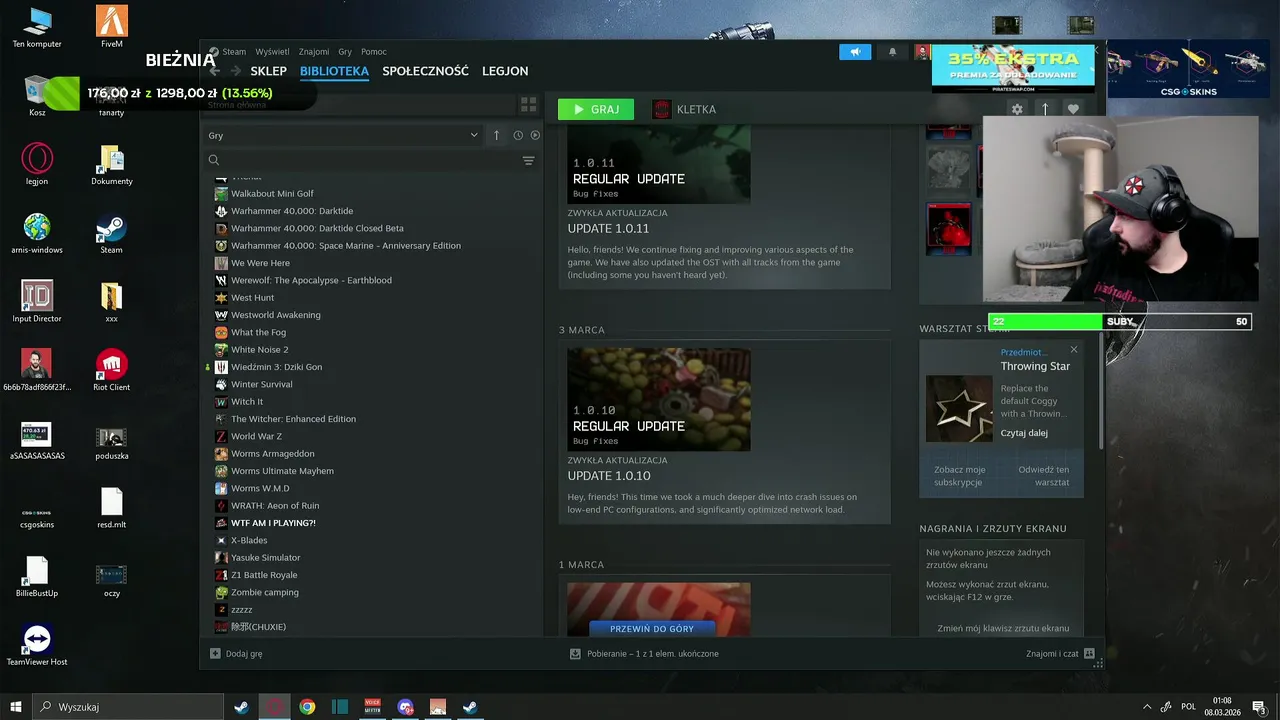Select Zombie camping in library
The image size is (1280, 720).
click(265, 592)
